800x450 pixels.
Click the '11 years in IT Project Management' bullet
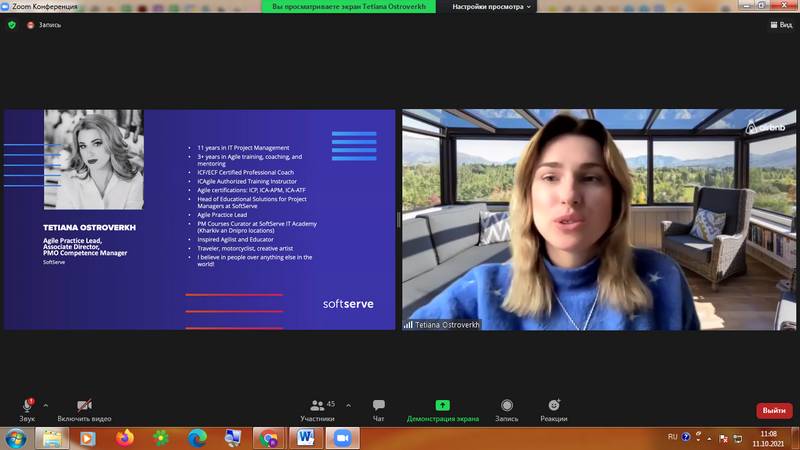click(243, 147)
